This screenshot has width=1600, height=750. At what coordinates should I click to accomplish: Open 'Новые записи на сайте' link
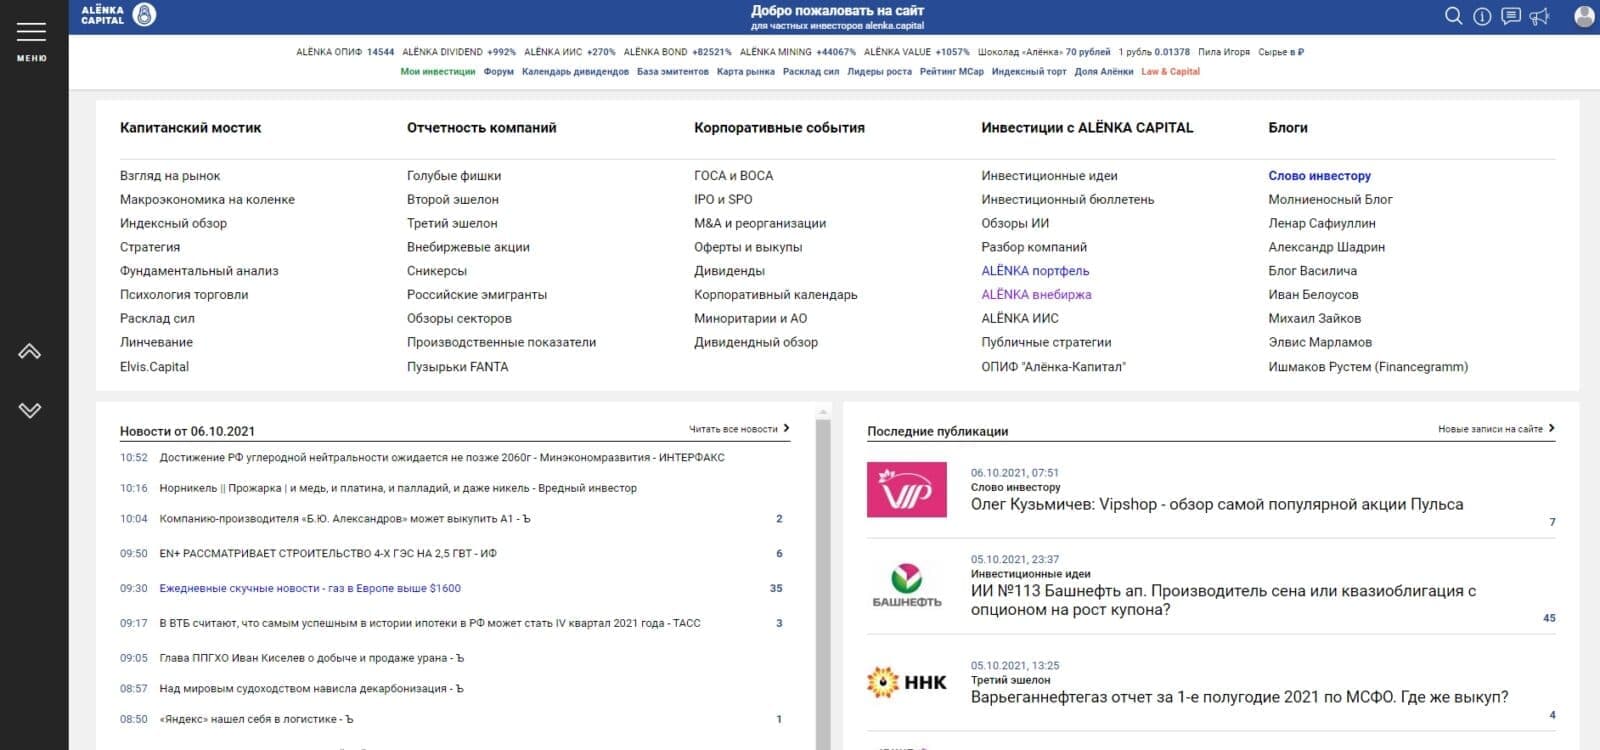point(1496,429)
